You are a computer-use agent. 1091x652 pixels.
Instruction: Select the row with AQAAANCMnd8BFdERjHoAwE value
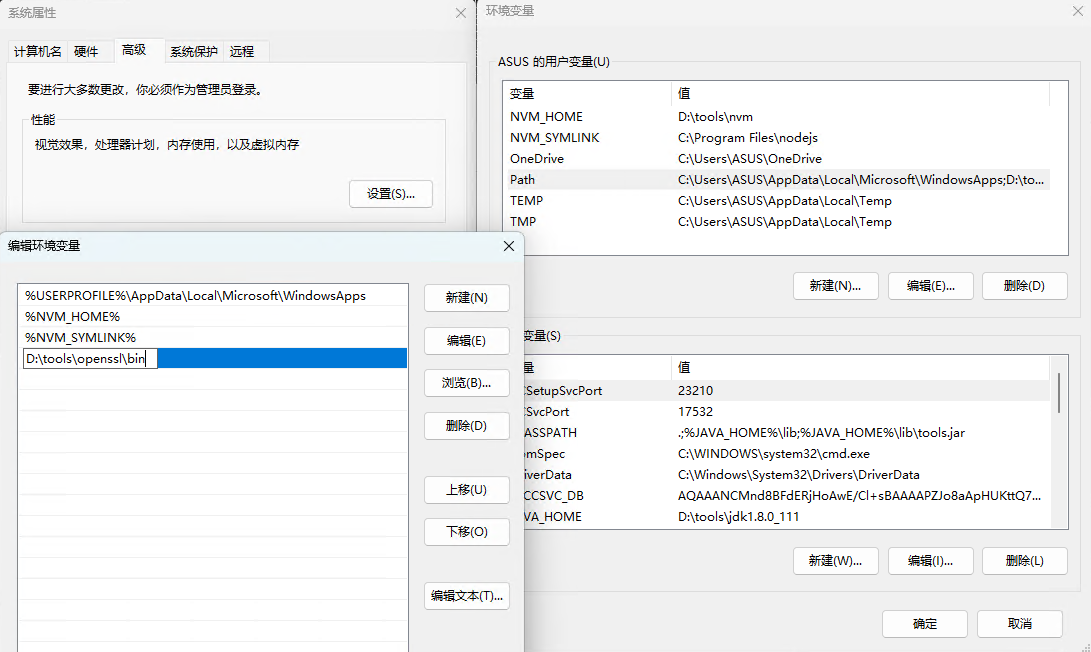[x=786, y=495]
